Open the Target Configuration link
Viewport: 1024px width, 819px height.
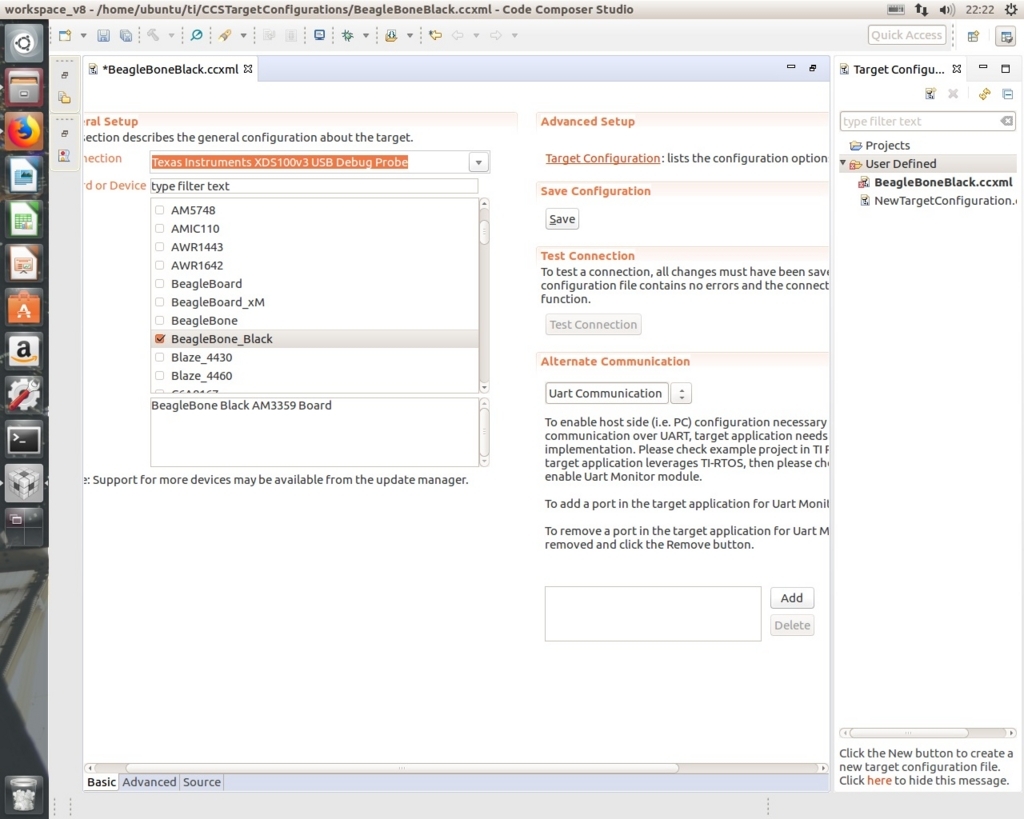tap(602, 159)
